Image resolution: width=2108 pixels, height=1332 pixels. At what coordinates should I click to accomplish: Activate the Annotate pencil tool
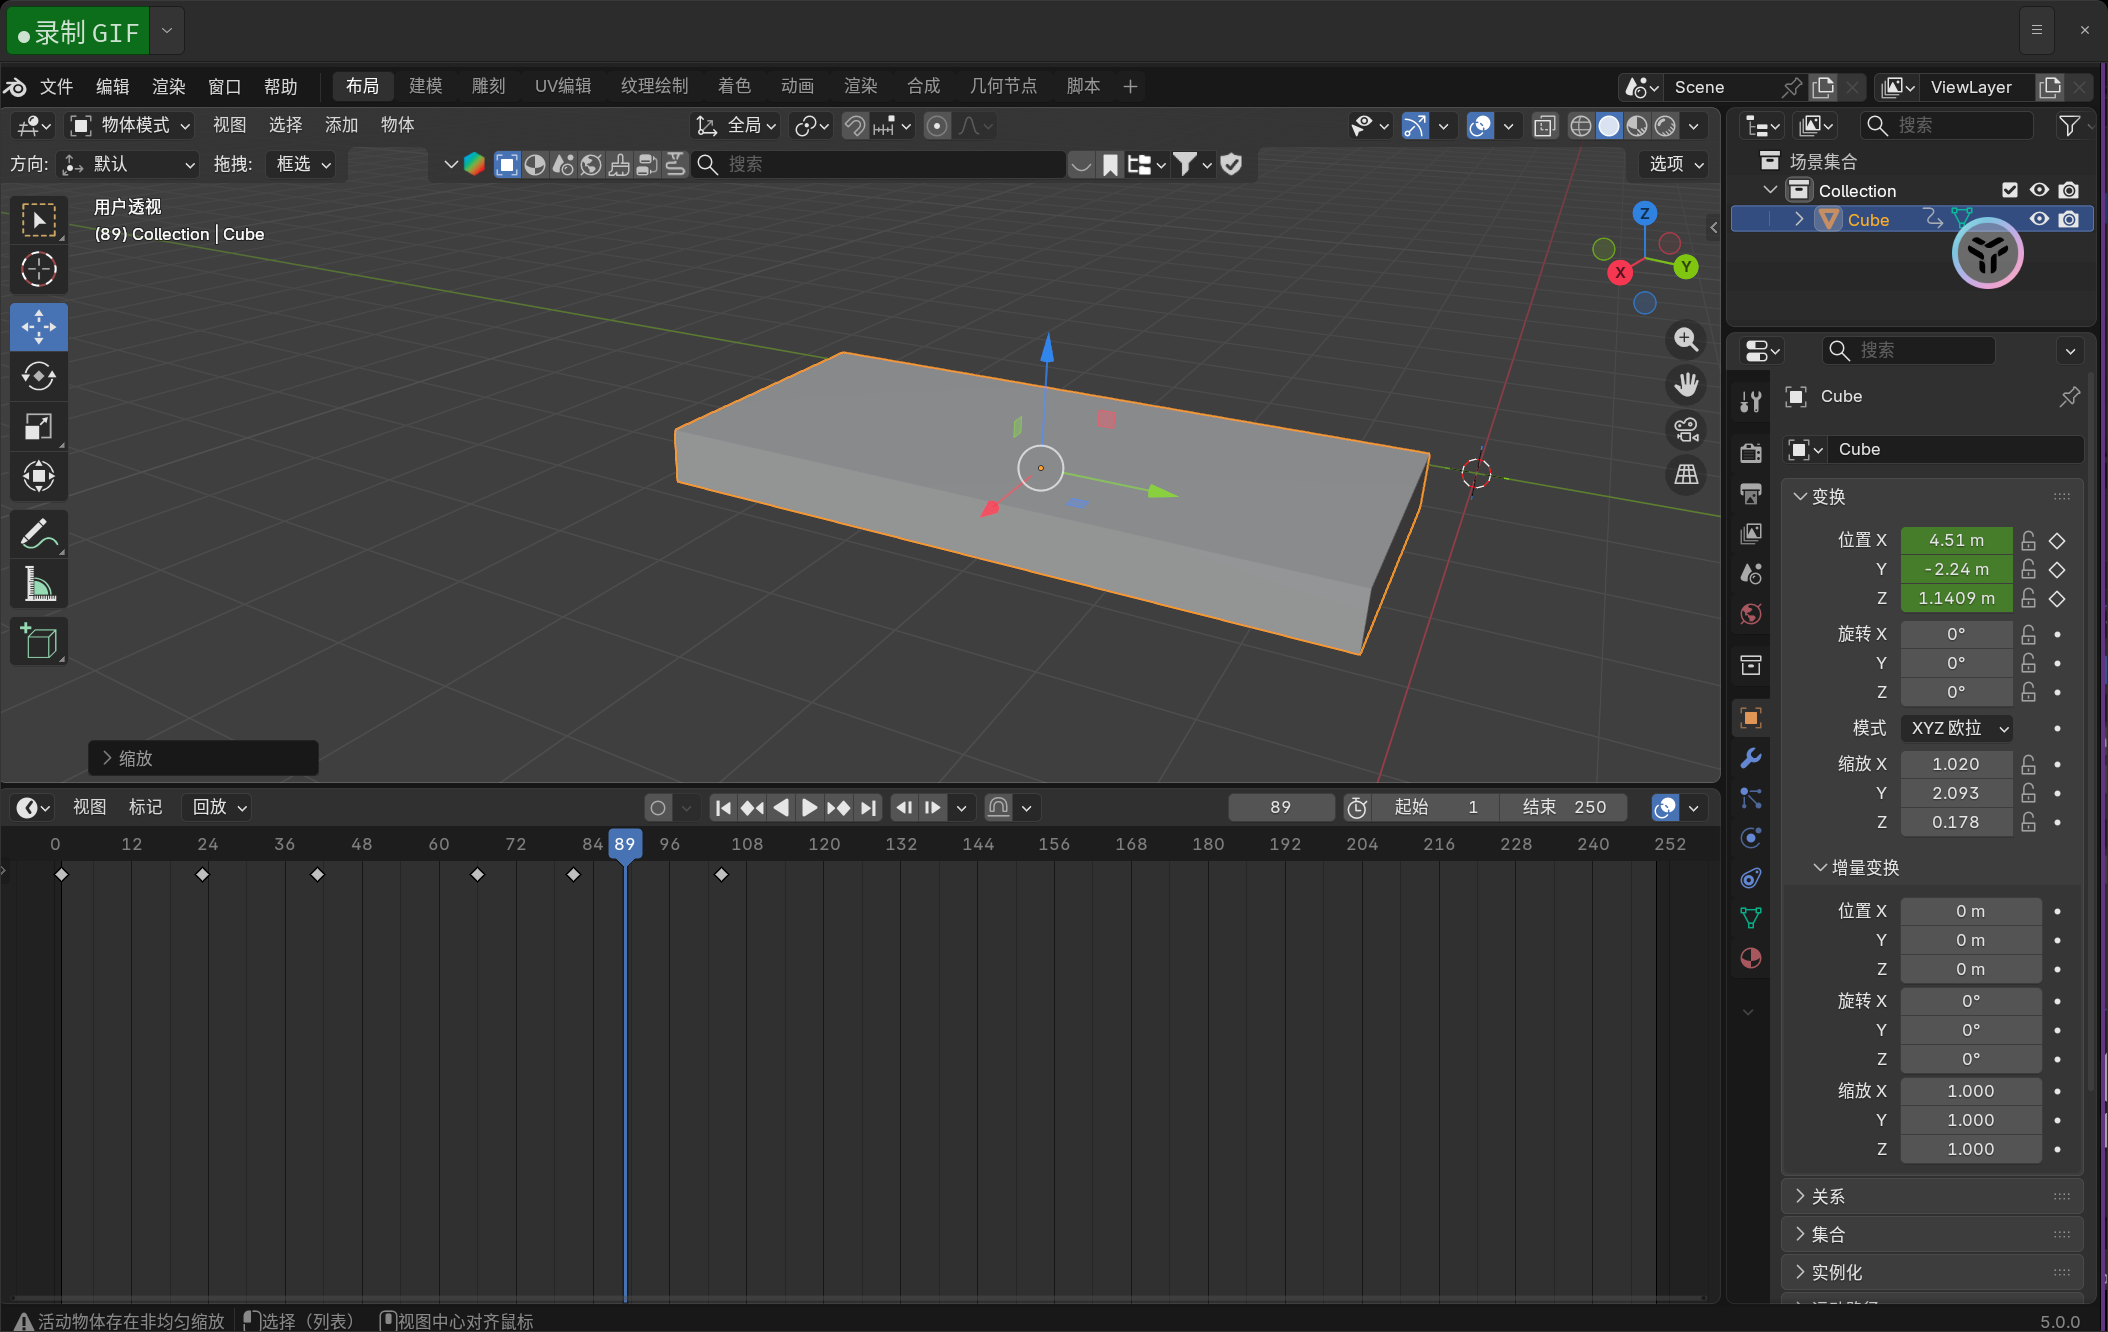click(39, 535)
